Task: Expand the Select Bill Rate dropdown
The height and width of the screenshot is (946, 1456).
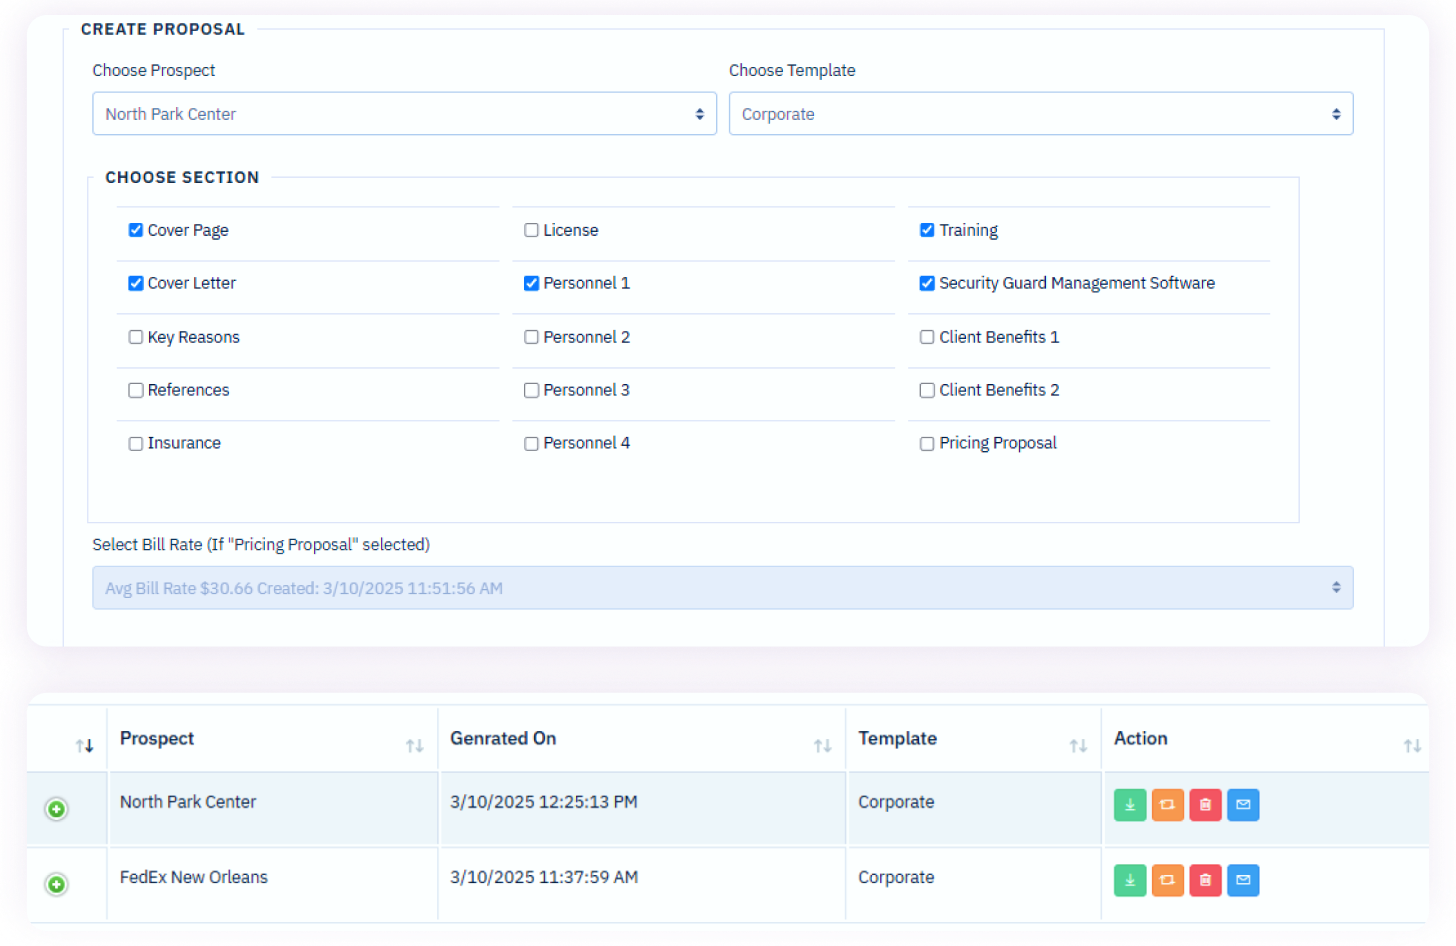Action: tap(722, 588)
